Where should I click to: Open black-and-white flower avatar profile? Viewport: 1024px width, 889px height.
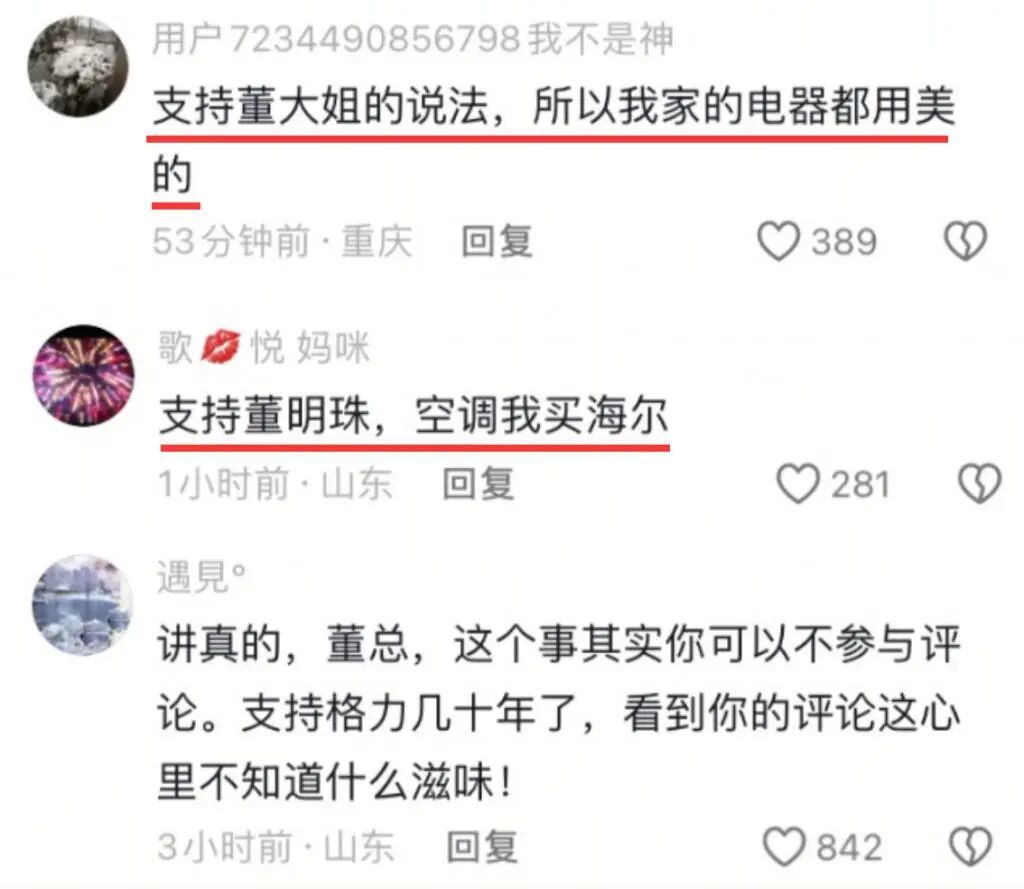78,67
